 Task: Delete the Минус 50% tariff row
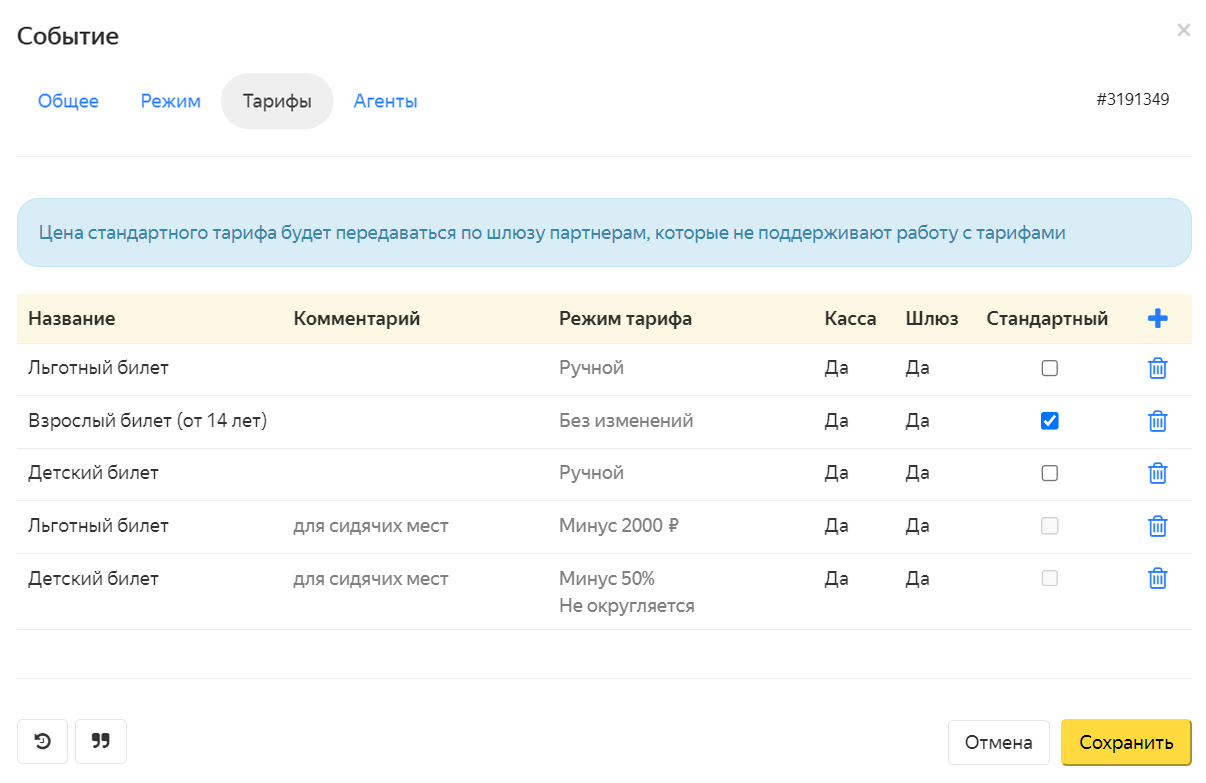pyautogui.click(x=1157, y=578)
